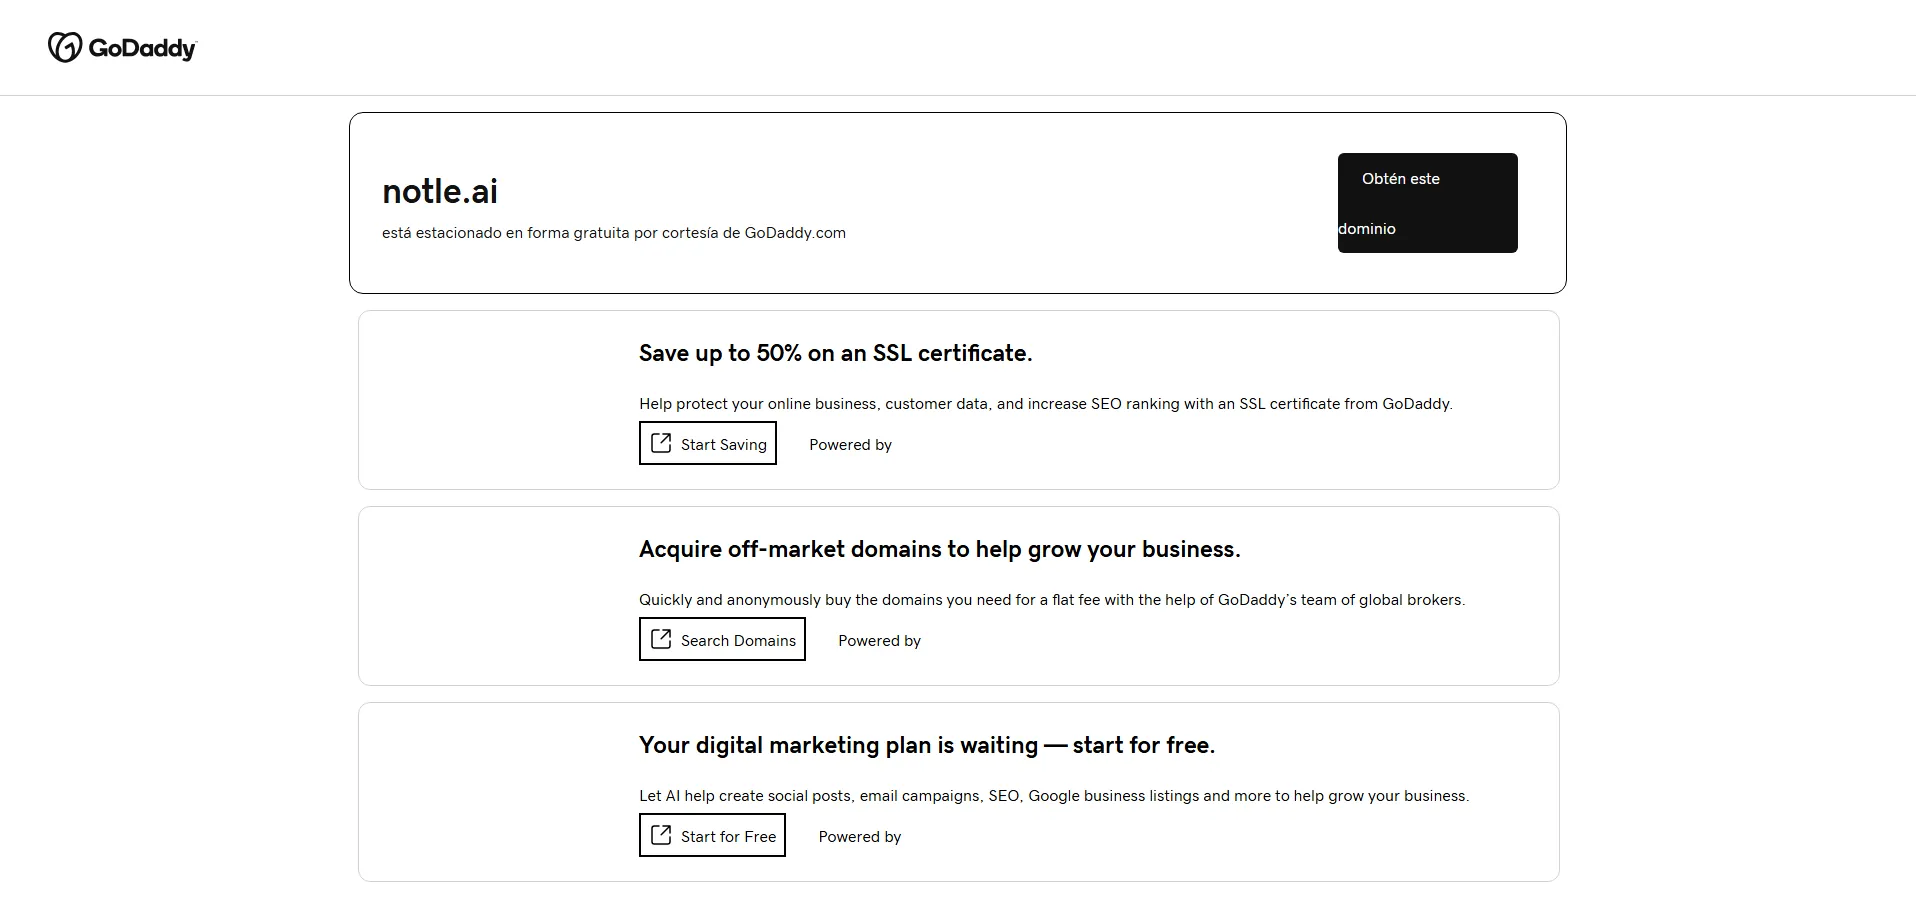
Task: Click the 'Start for Free' button label
Action: pos(728,837)
